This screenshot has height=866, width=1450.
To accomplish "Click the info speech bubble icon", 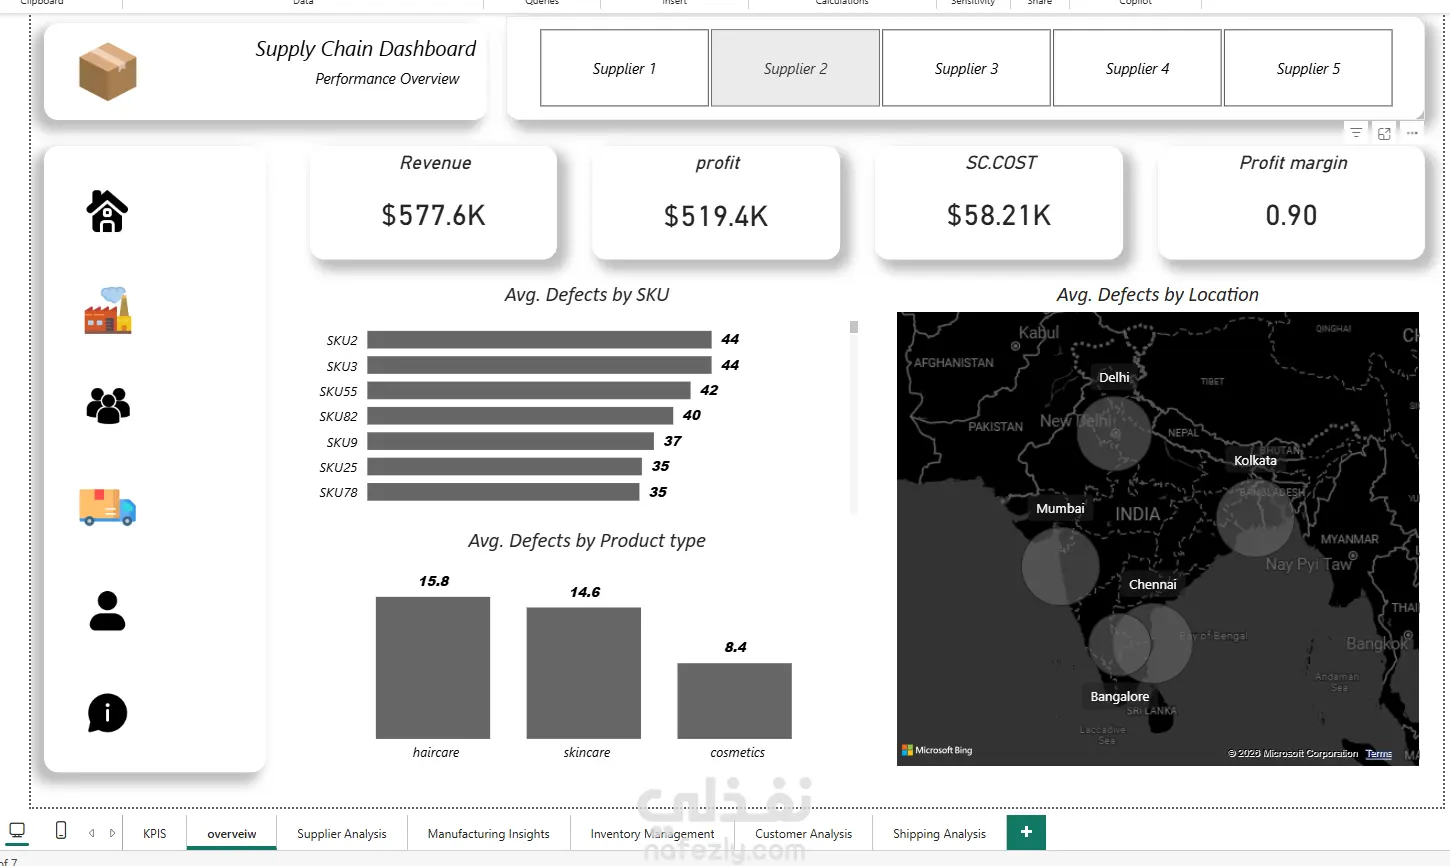I will click(x=107, y=713).
